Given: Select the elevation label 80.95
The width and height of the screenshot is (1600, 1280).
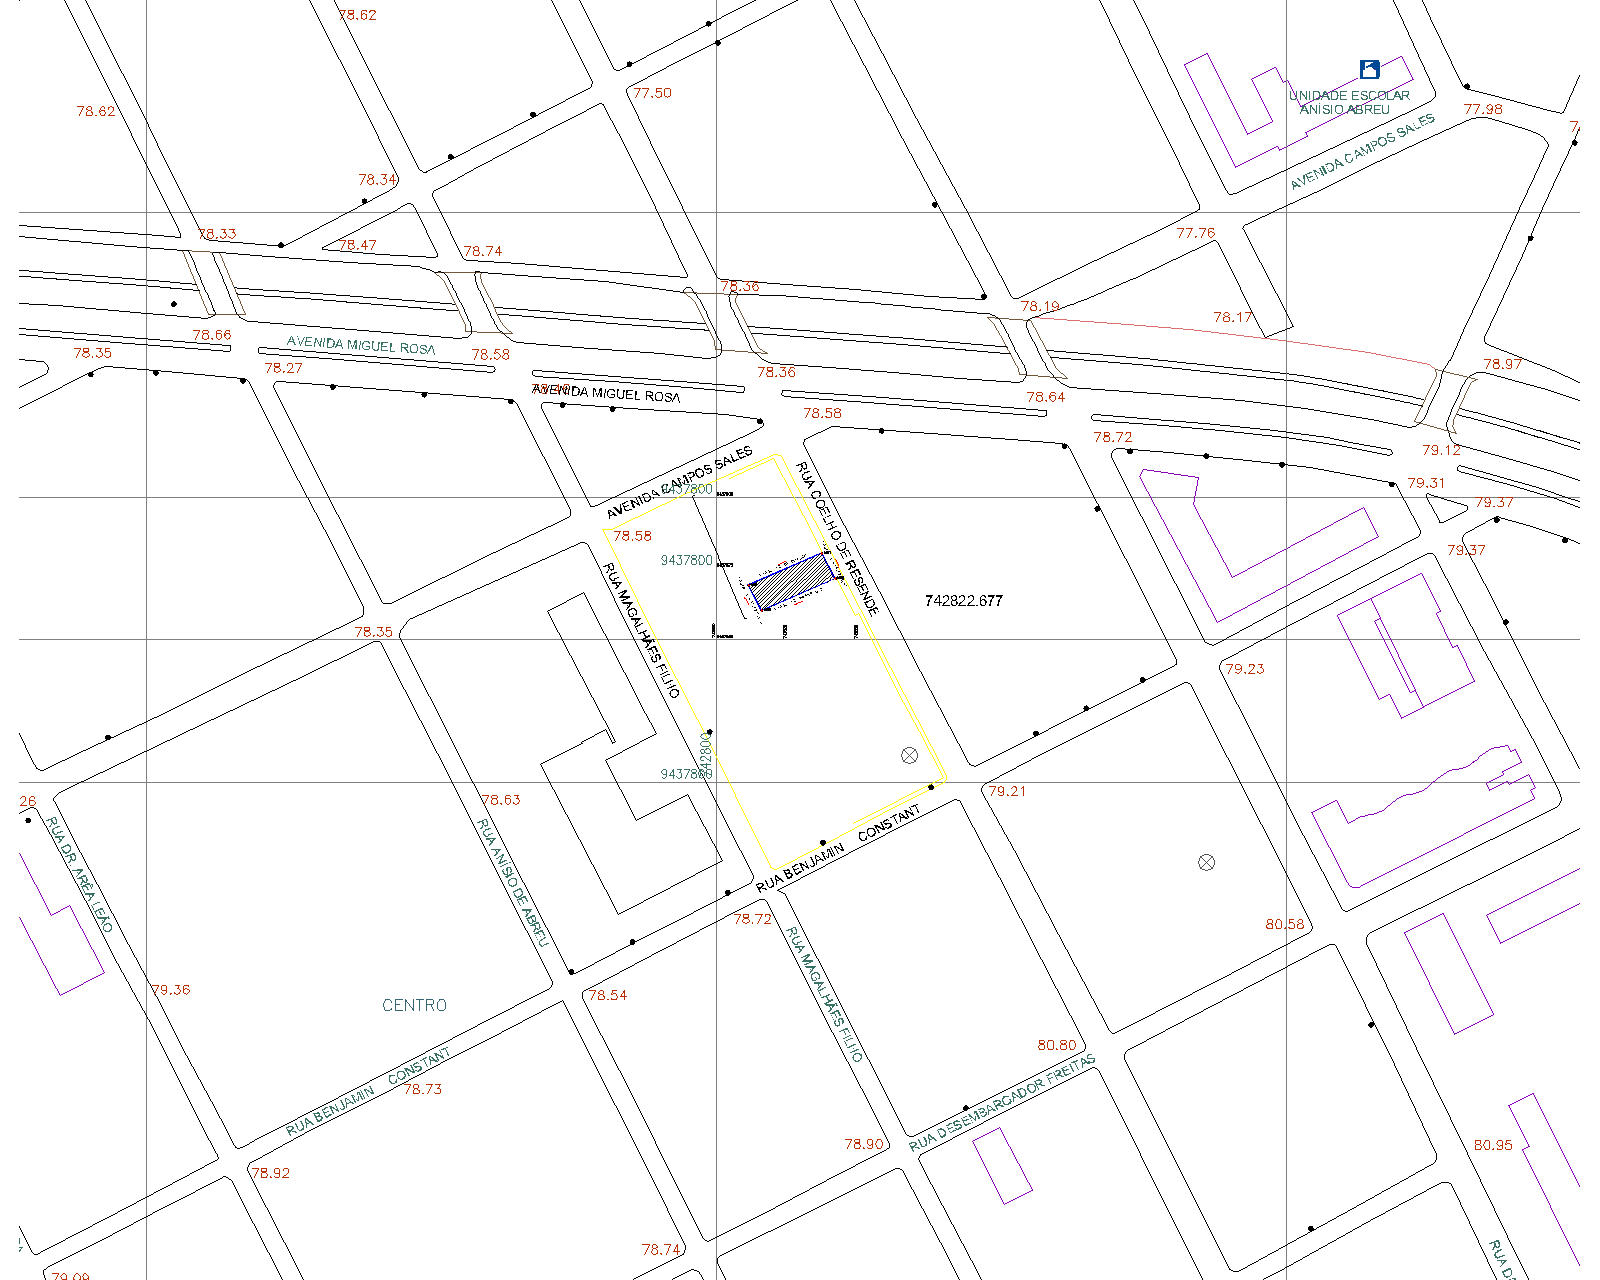Looking at the screenshot, I should [x=1492, y=1145].
